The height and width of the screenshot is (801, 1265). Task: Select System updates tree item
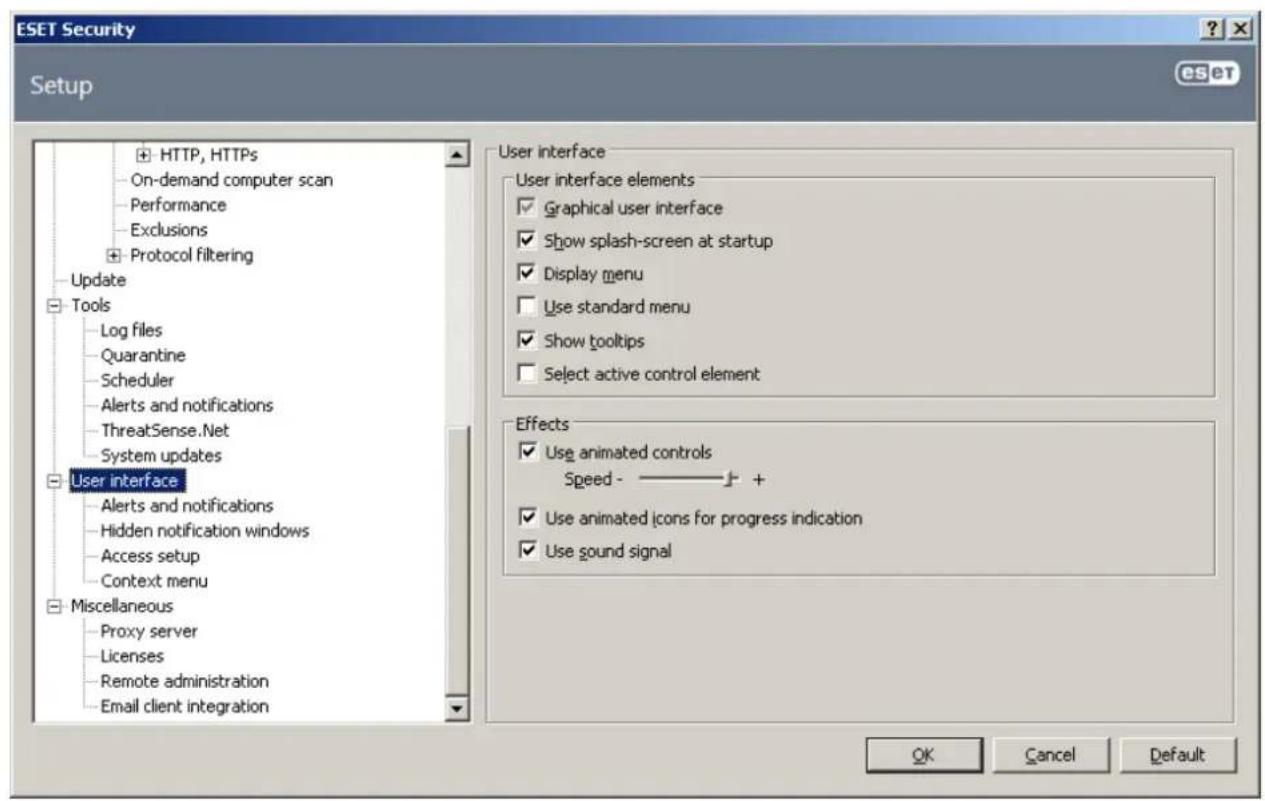[160, 455]
